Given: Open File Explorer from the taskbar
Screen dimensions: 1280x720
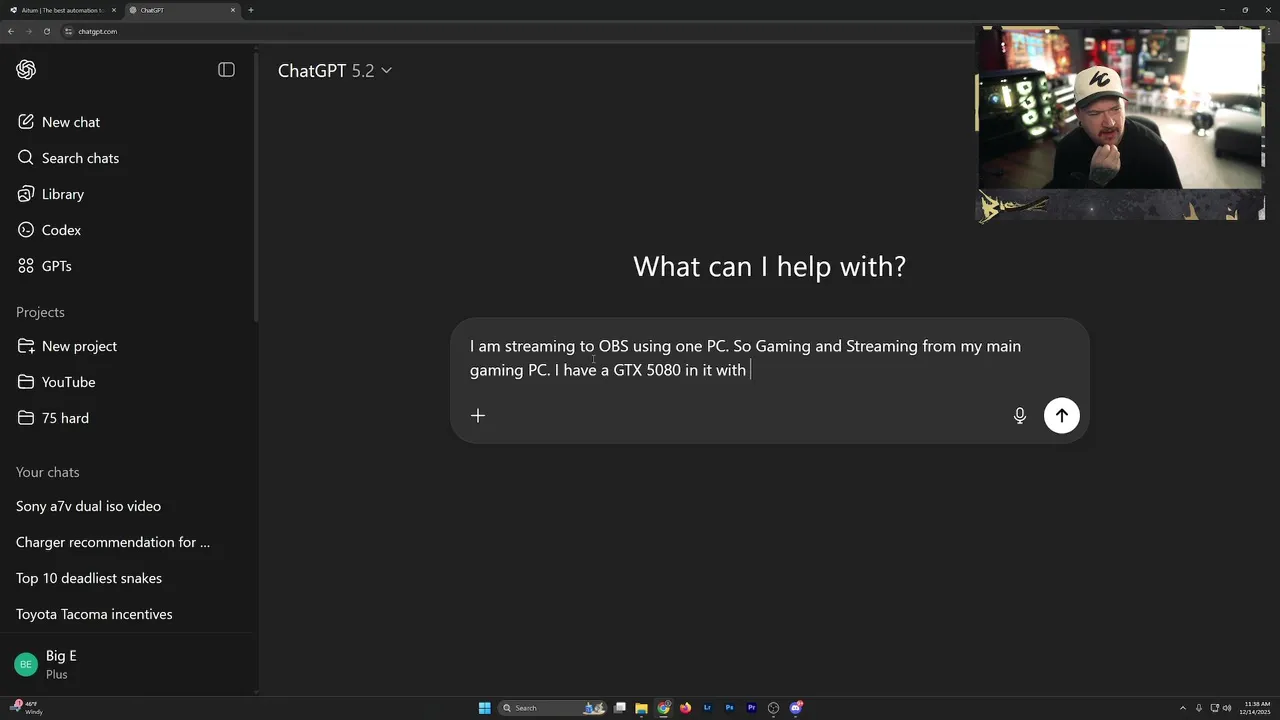Looking at the screenshot, I should coord(641,708).
